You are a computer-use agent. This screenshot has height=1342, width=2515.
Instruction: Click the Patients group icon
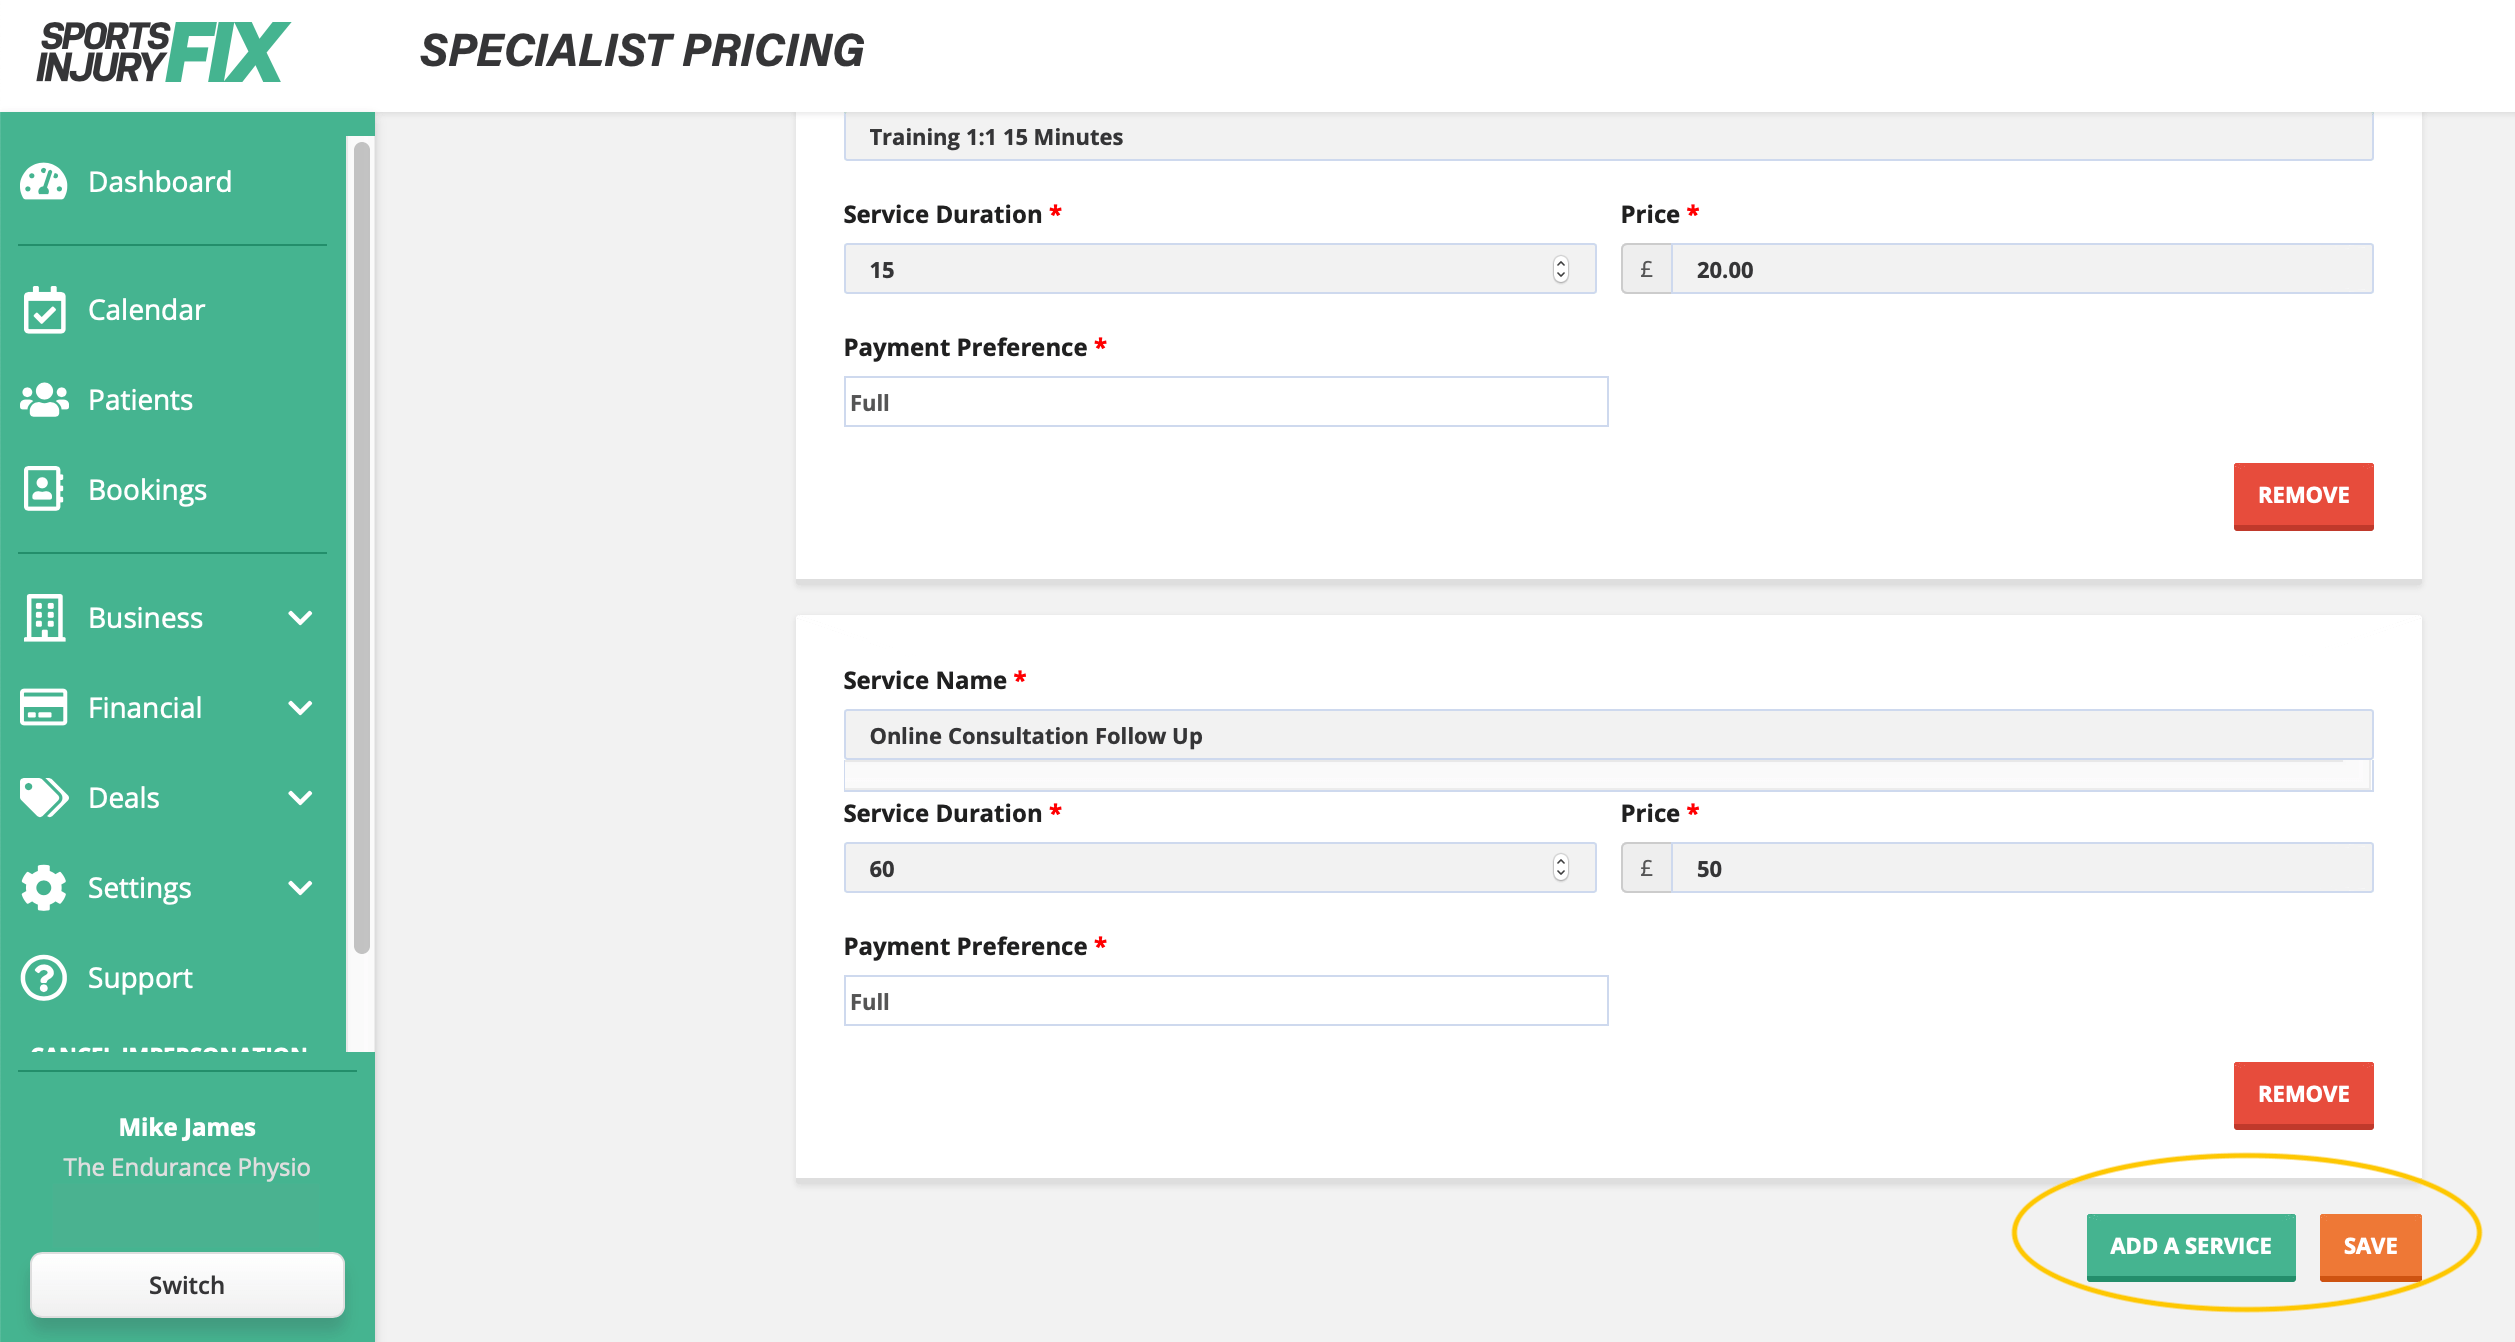click(x=44, y=400)
